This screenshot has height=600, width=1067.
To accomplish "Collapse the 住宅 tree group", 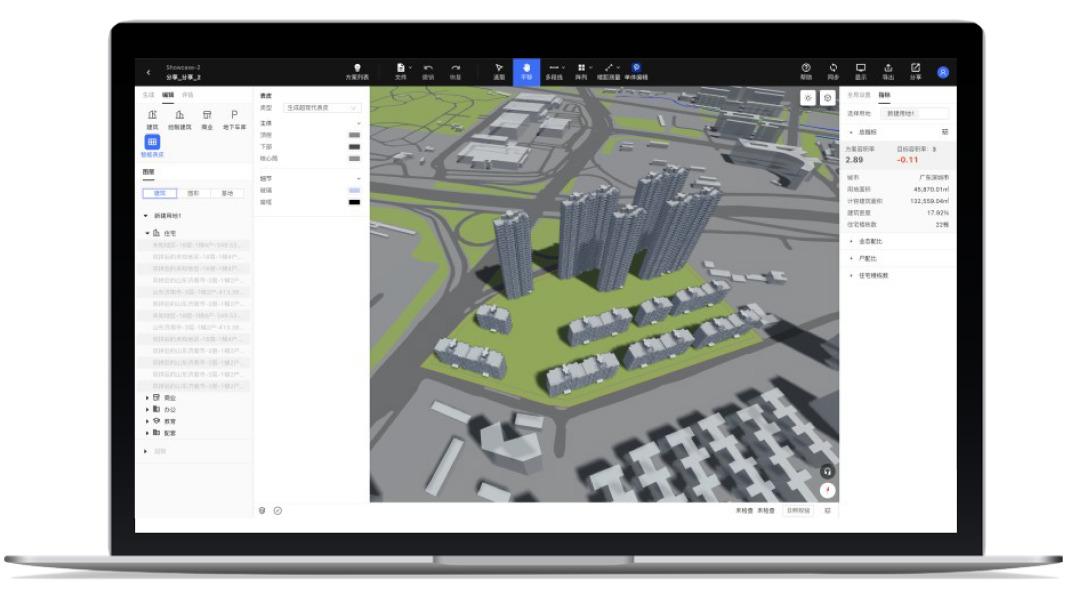I will tap(147, 233).
